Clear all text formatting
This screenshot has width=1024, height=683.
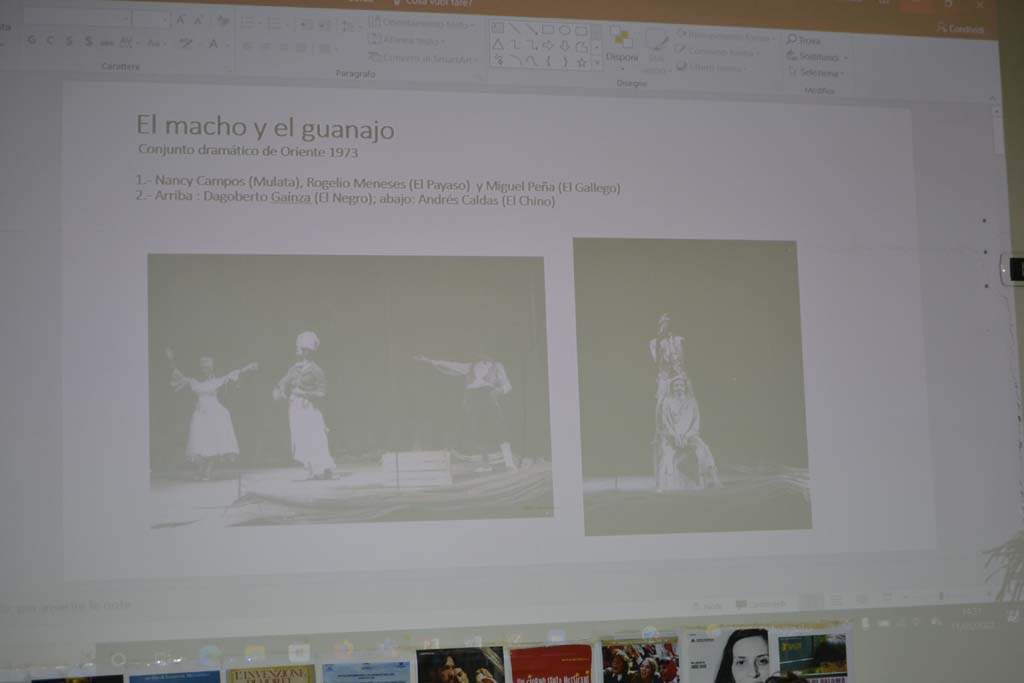pyautogui.click(x=223, y=21)
